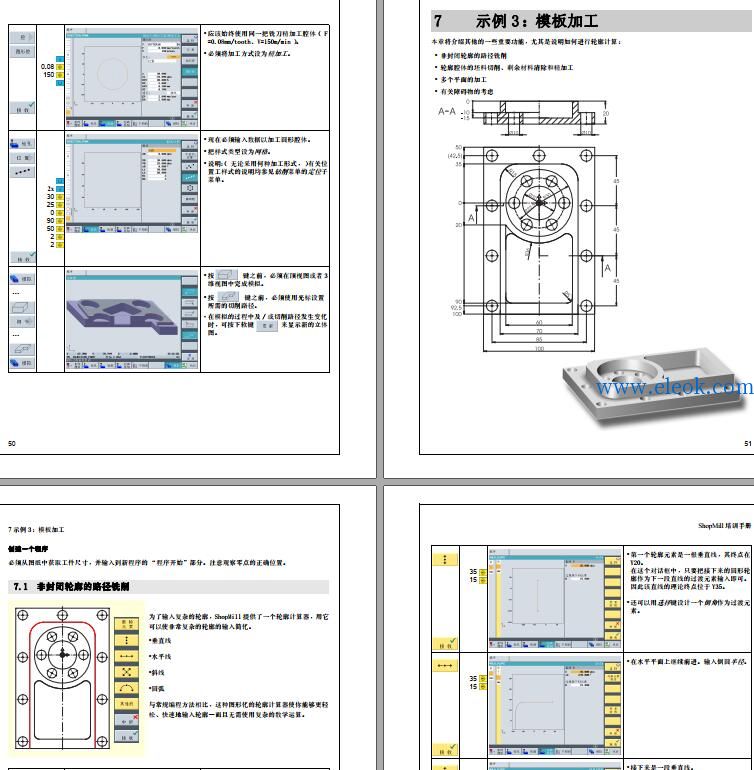Click the 3D block view softkey in the left column

coord(22,307)
